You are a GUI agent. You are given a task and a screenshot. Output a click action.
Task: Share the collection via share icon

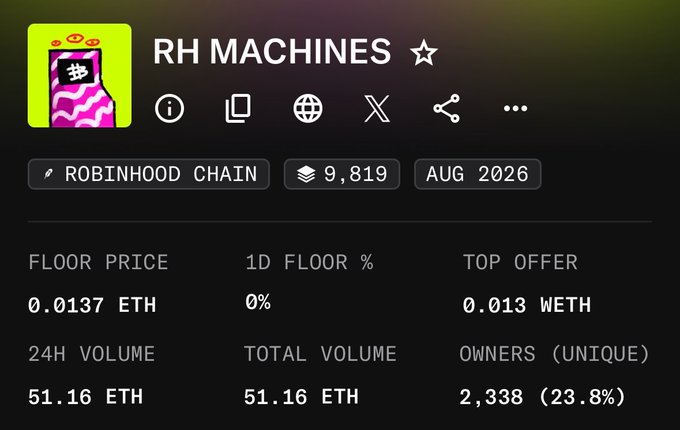(446, 108)
